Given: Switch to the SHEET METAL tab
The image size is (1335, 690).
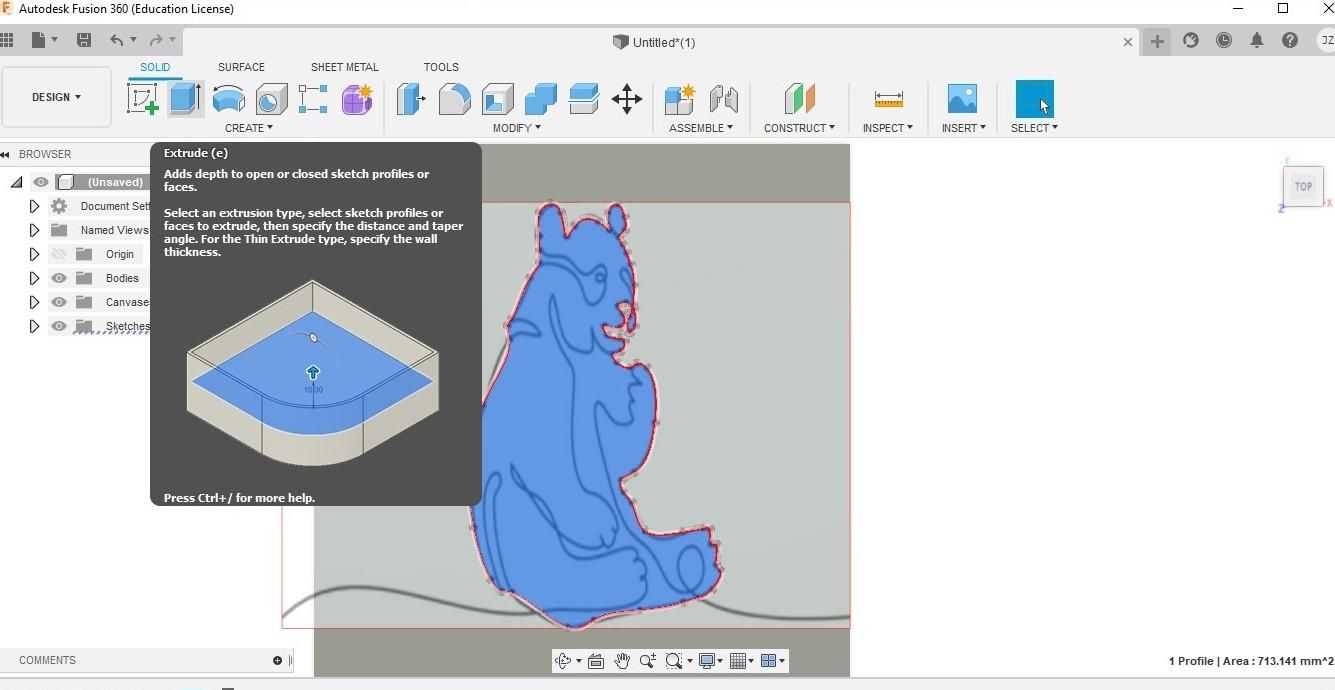Looking at the screenshot, I should pos(344,67).
